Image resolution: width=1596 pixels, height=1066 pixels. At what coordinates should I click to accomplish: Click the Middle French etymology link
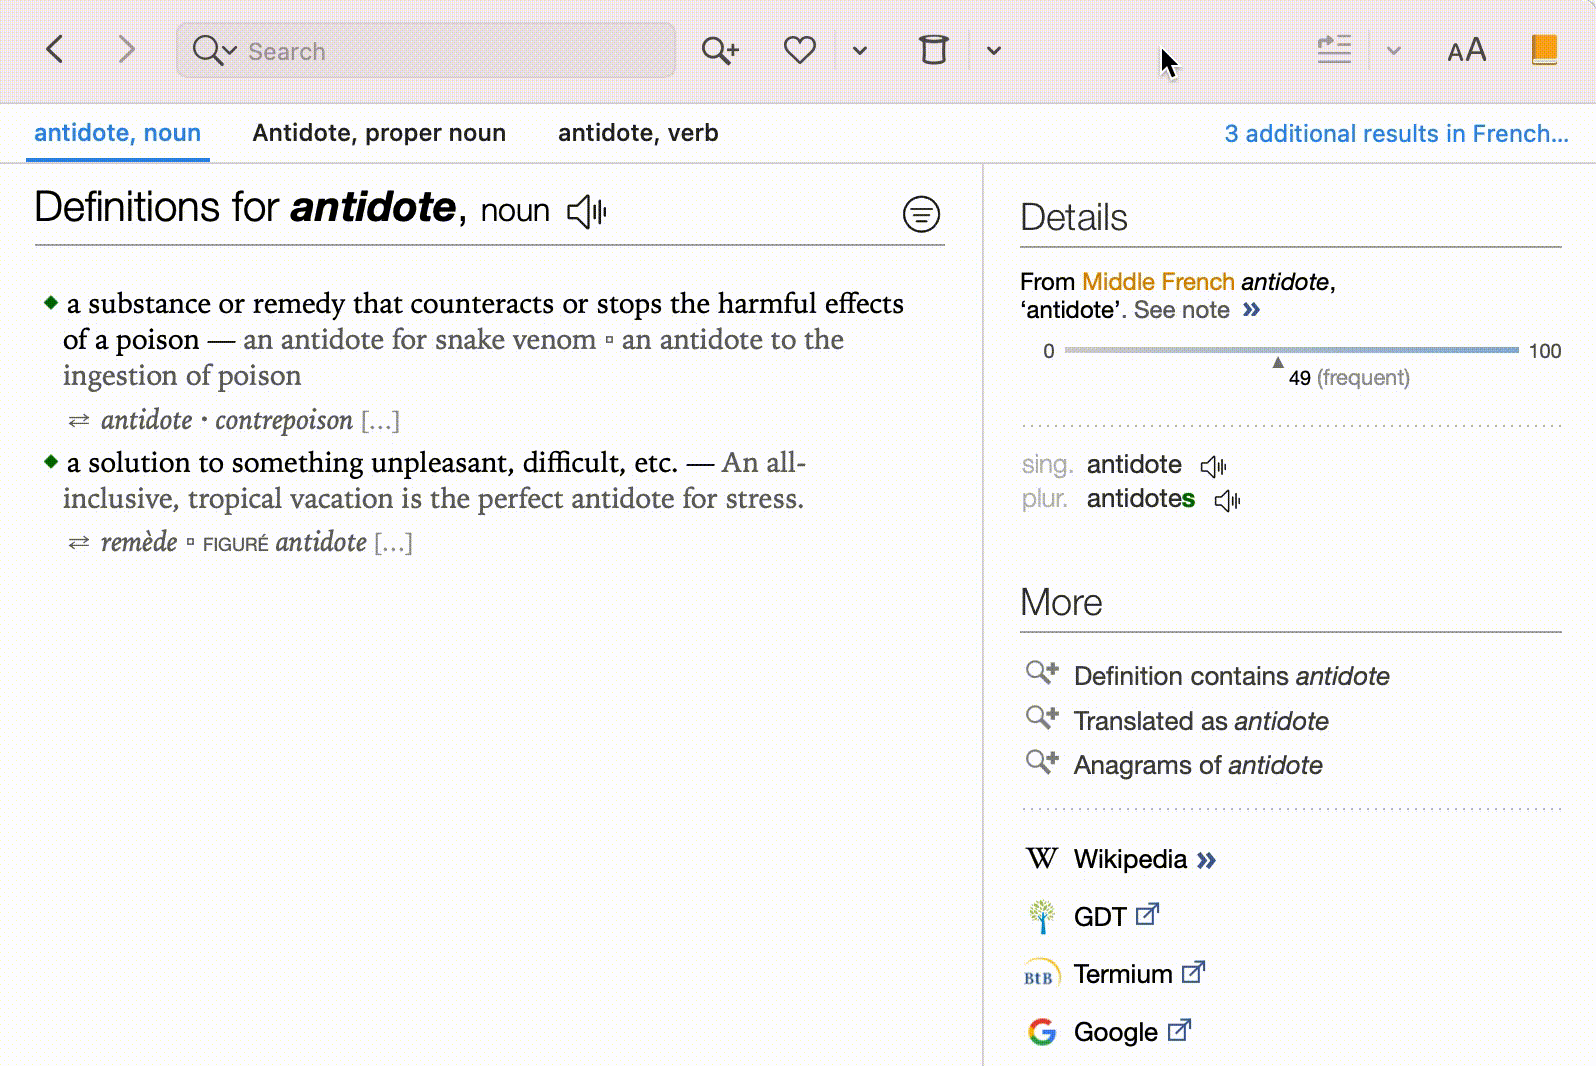tap(1158, 282)
